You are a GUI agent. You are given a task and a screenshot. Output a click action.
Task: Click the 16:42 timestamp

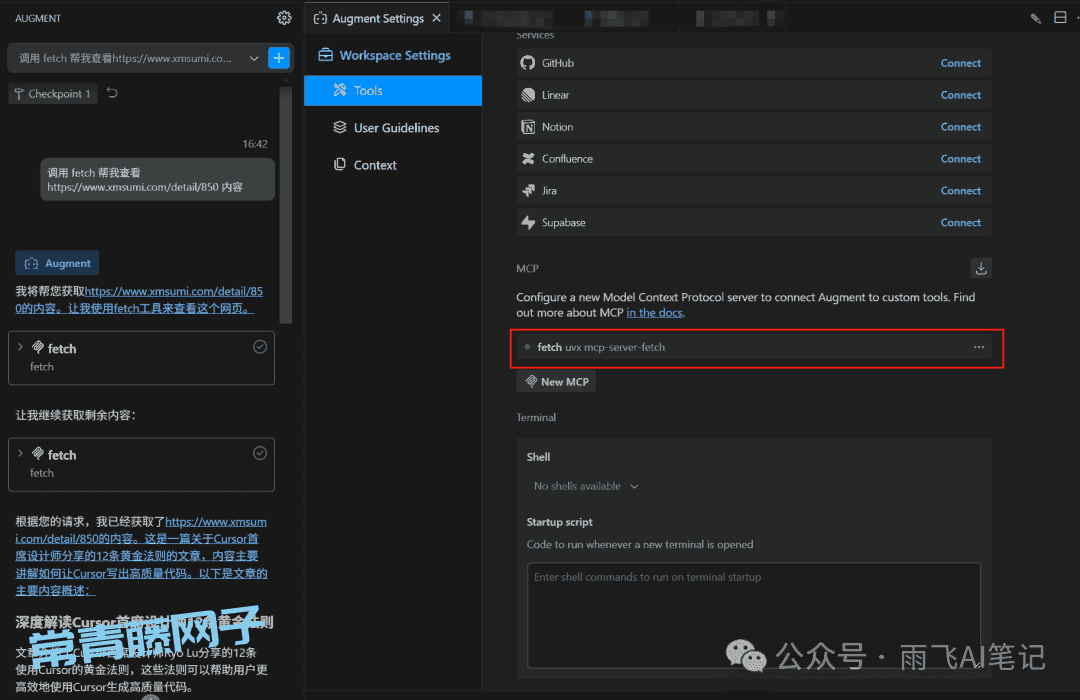click(255, 144)
